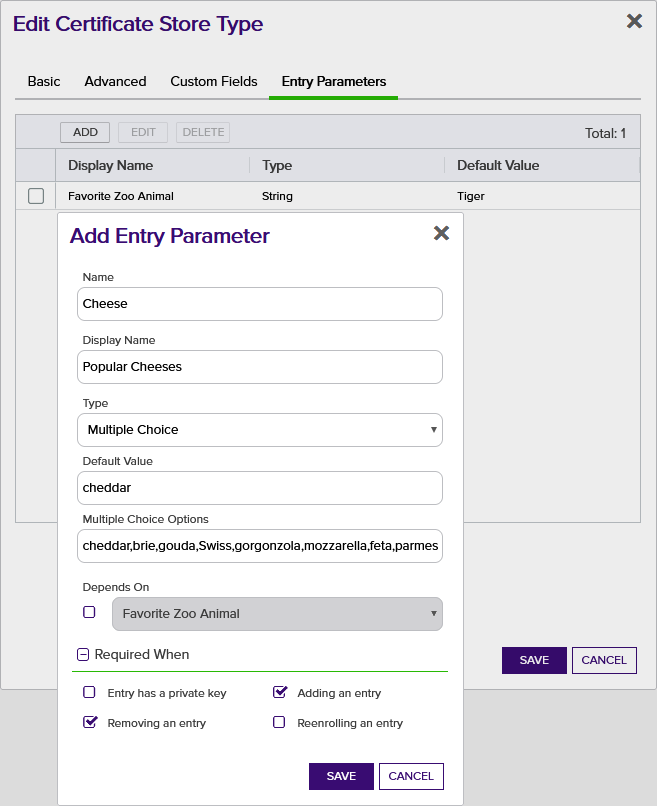Close the Add Entry Parameter dialog

(441, 233)
